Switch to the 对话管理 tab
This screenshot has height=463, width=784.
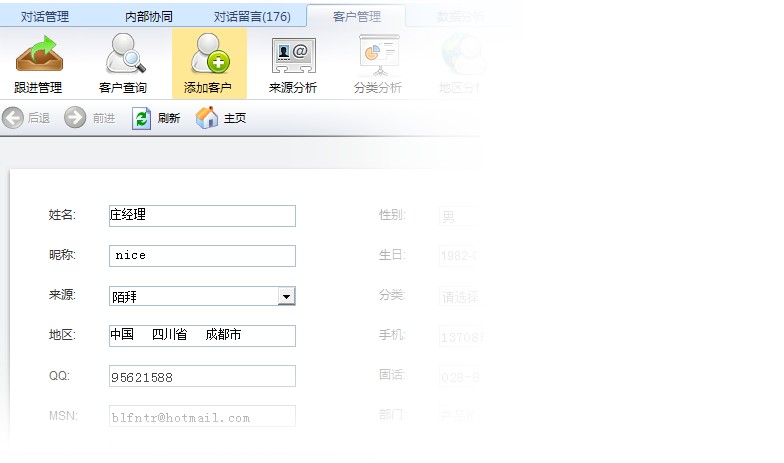45,16
